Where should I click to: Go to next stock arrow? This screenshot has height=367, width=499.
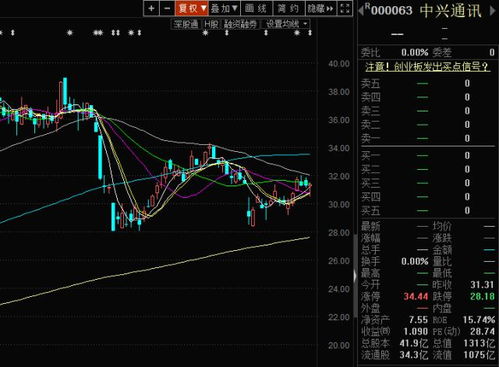coord(492,11)
